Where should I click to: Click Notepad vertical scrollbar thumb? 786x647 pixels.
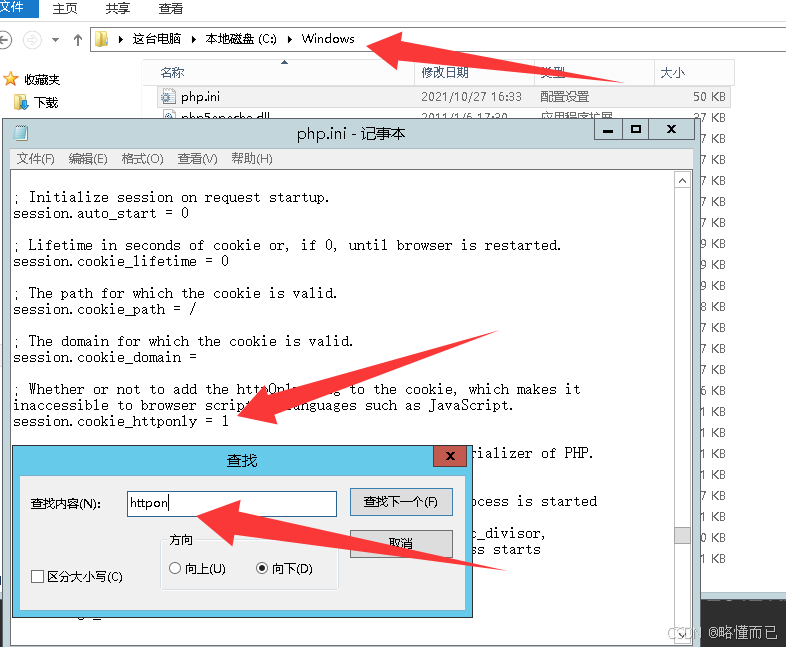[x=682, y=535]
